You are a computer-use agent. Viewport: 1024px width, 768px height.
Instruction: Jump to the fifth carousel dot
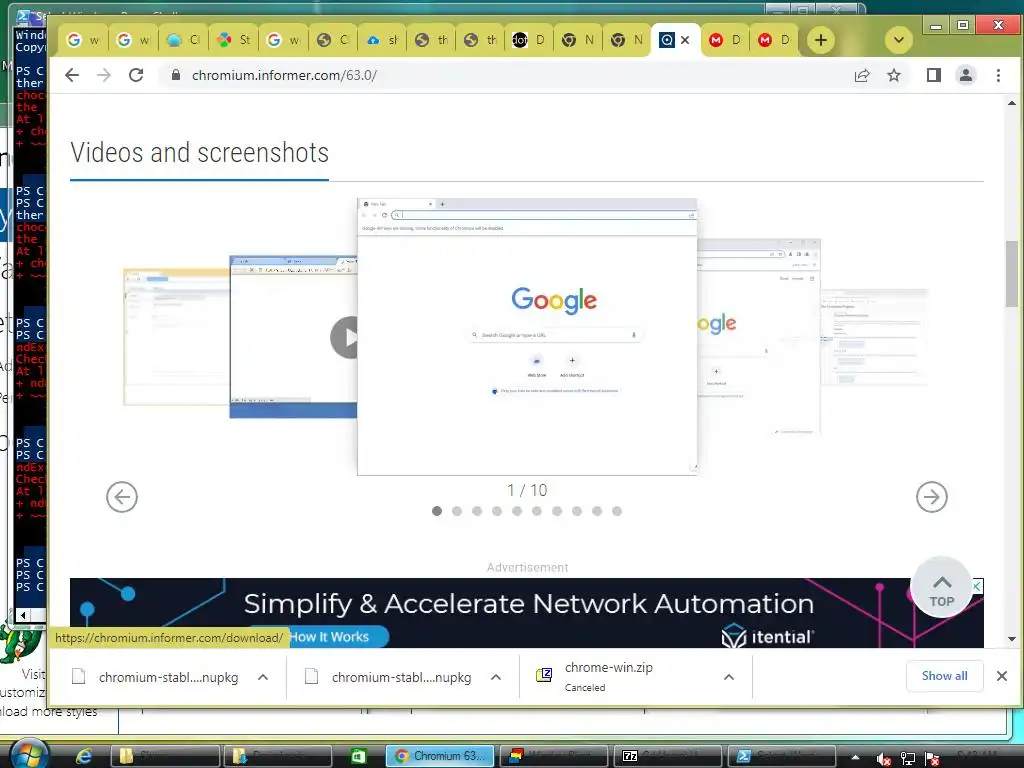point(517,511)
